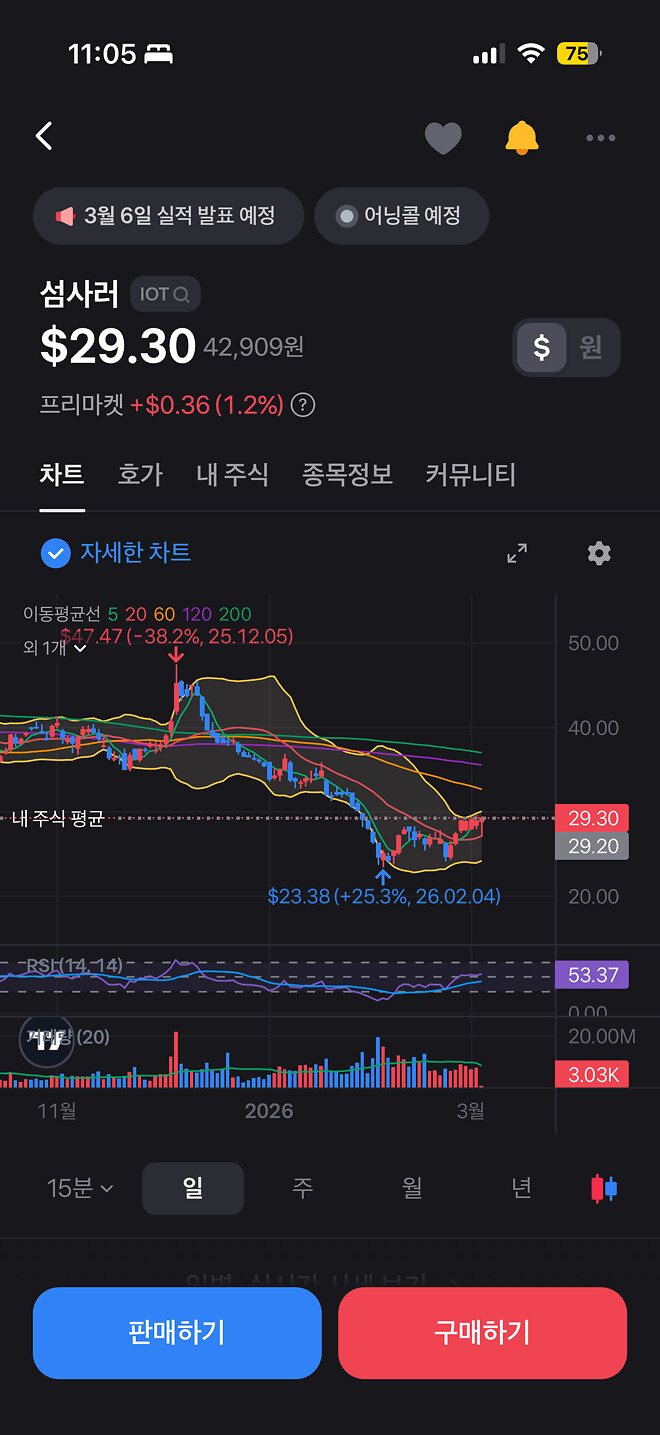Tap the 29.30 current price tag
The height and width of the screenshot is (1435, 660).
tap(592, 818)
